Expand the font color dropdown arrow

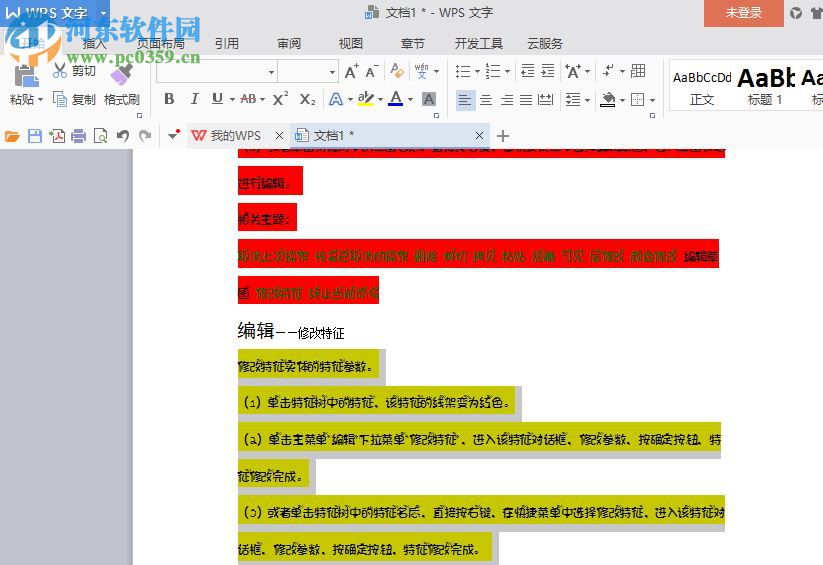410,99
